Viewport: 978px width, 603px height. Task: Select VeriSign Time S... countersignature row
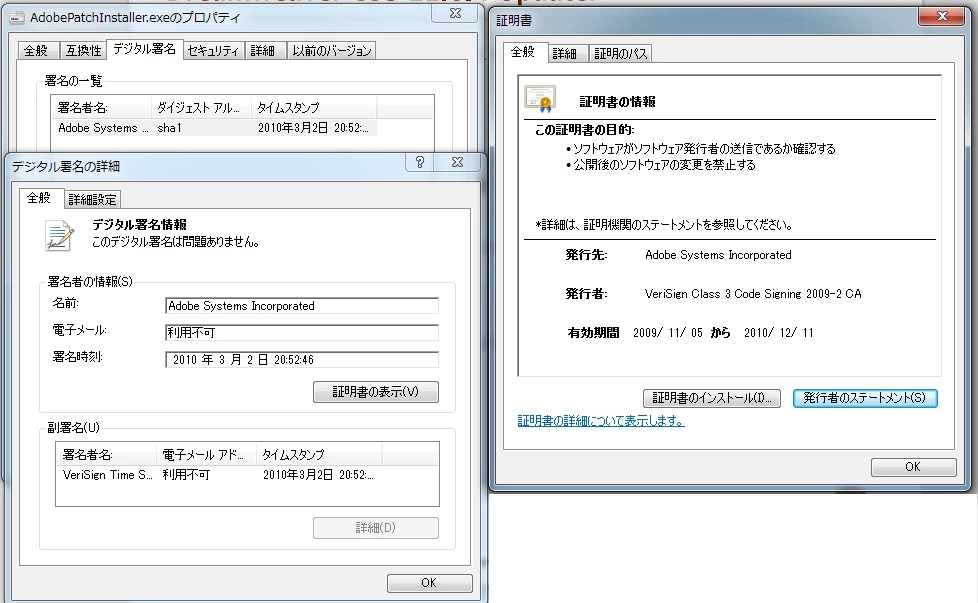point(219,475)
